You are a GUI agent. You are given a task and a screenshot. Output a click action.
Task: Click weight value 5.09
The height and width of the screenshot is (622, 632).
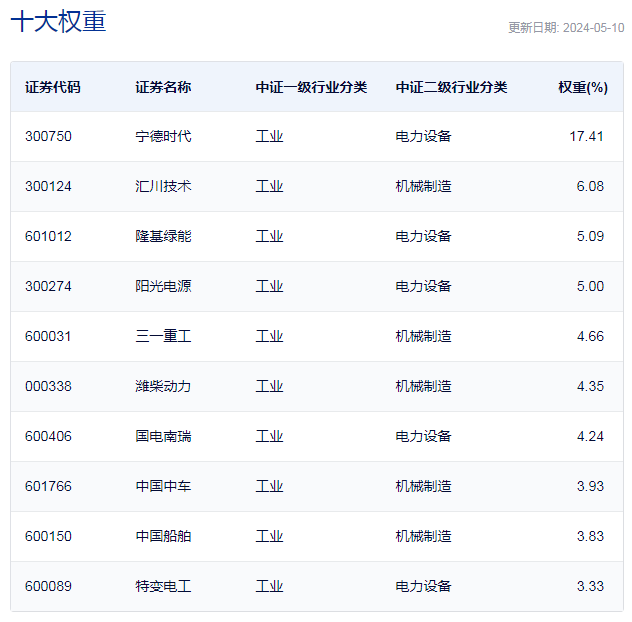pos(590,236)
